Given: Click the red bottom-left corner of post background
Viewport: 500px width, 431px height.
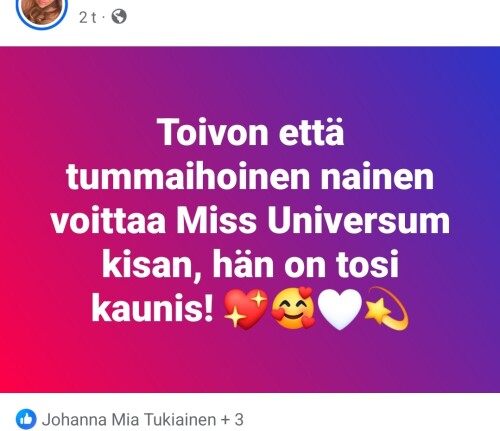Looking at the screenshot, I should click(x=13, y=377).
